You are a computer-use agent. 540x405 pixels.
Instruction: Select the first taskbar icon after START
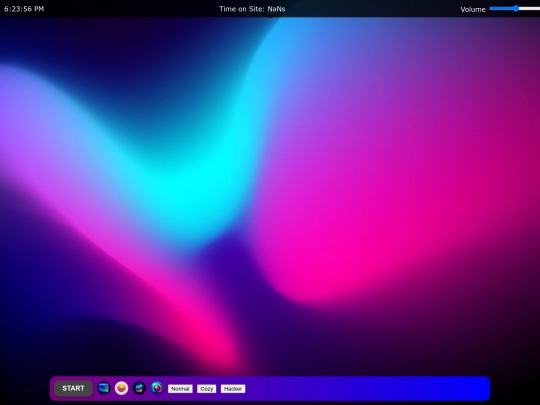[x=104, y=388]
